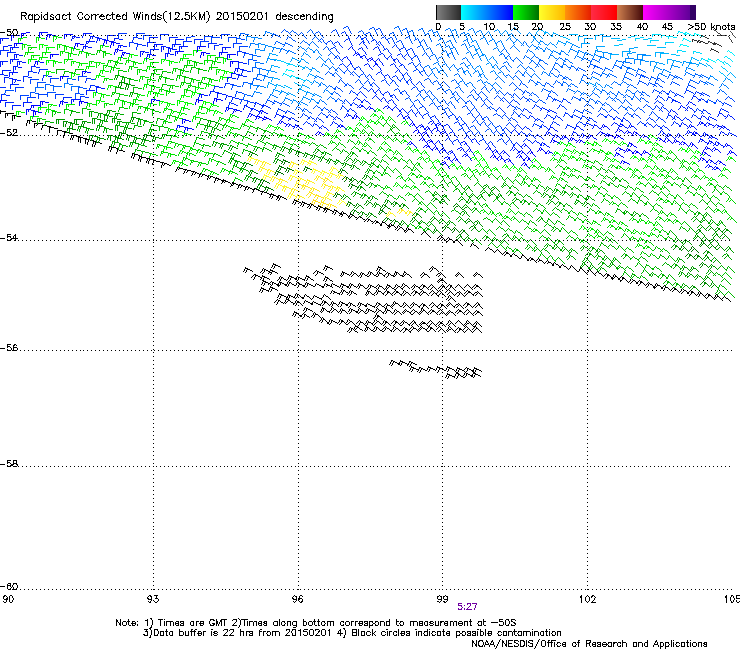Click the '>50 knots' legend label
The height and width of the screenshot is (650, 740).
711,27
